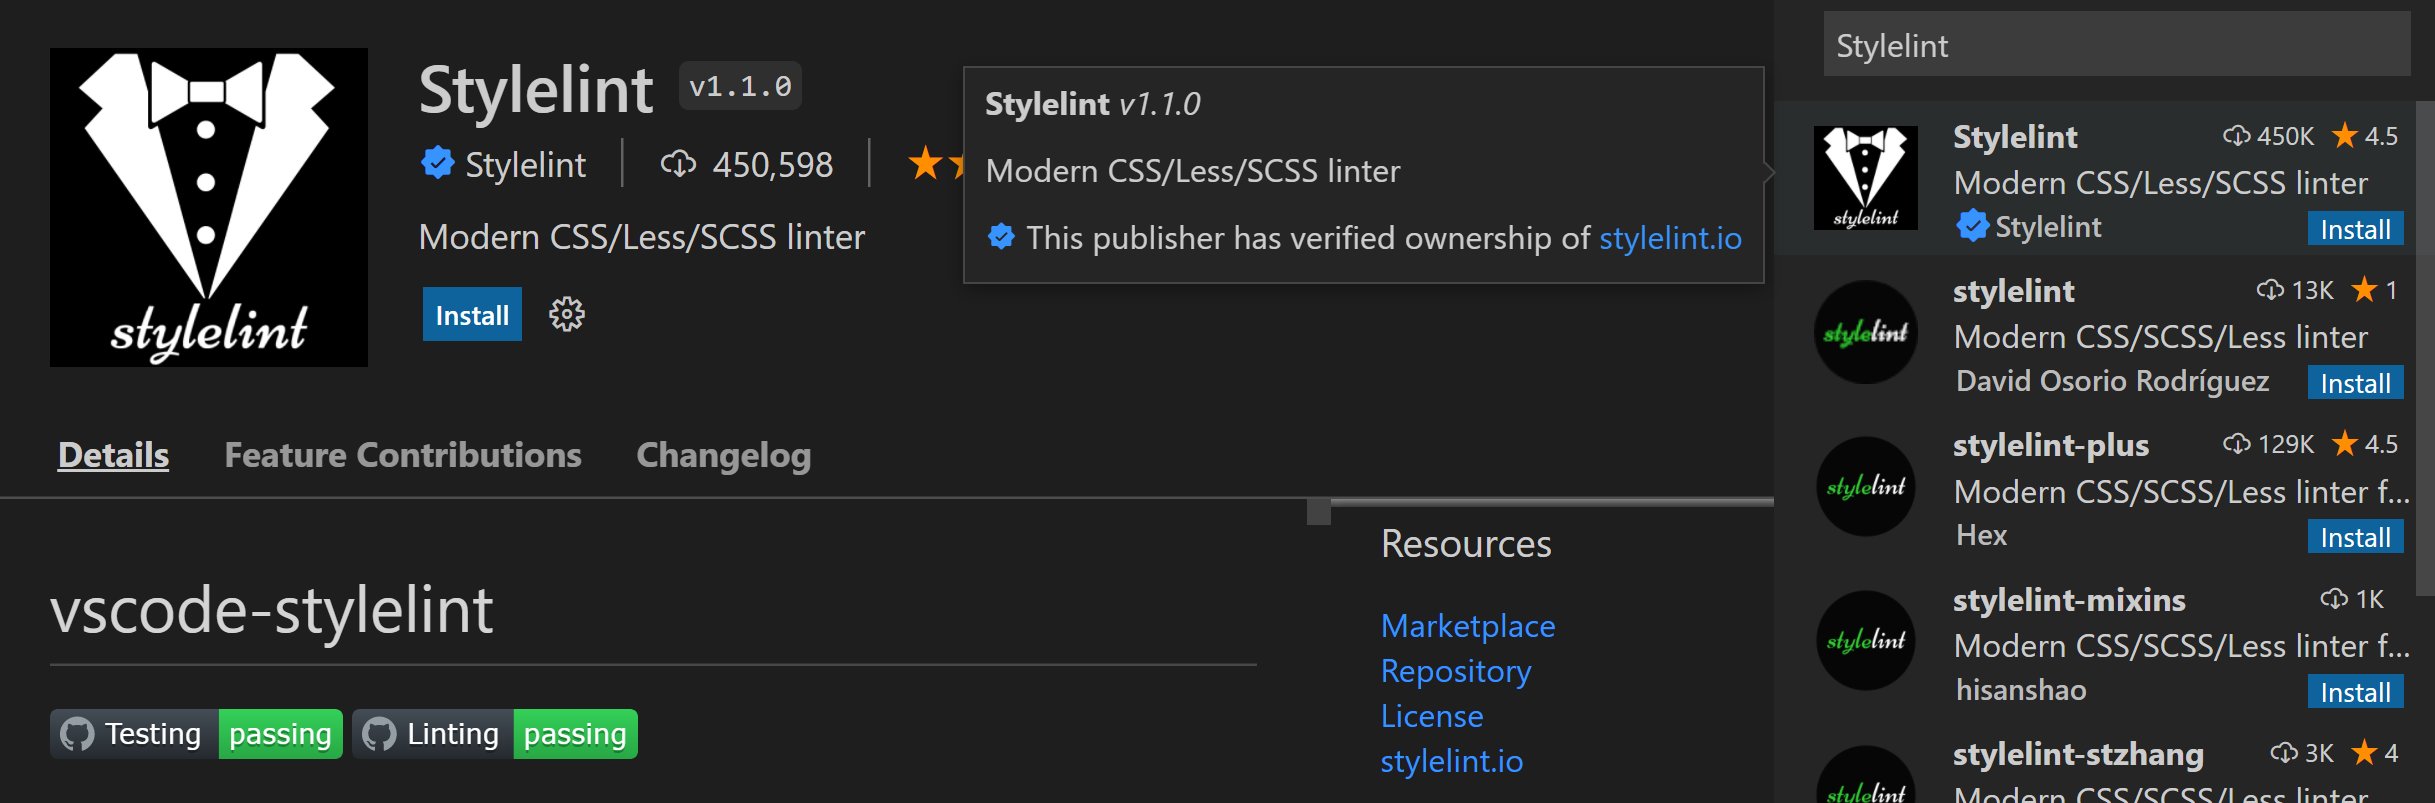Screen dimensions: 2435x803
Task: Open the License resource link
Action: (1432, 716)
